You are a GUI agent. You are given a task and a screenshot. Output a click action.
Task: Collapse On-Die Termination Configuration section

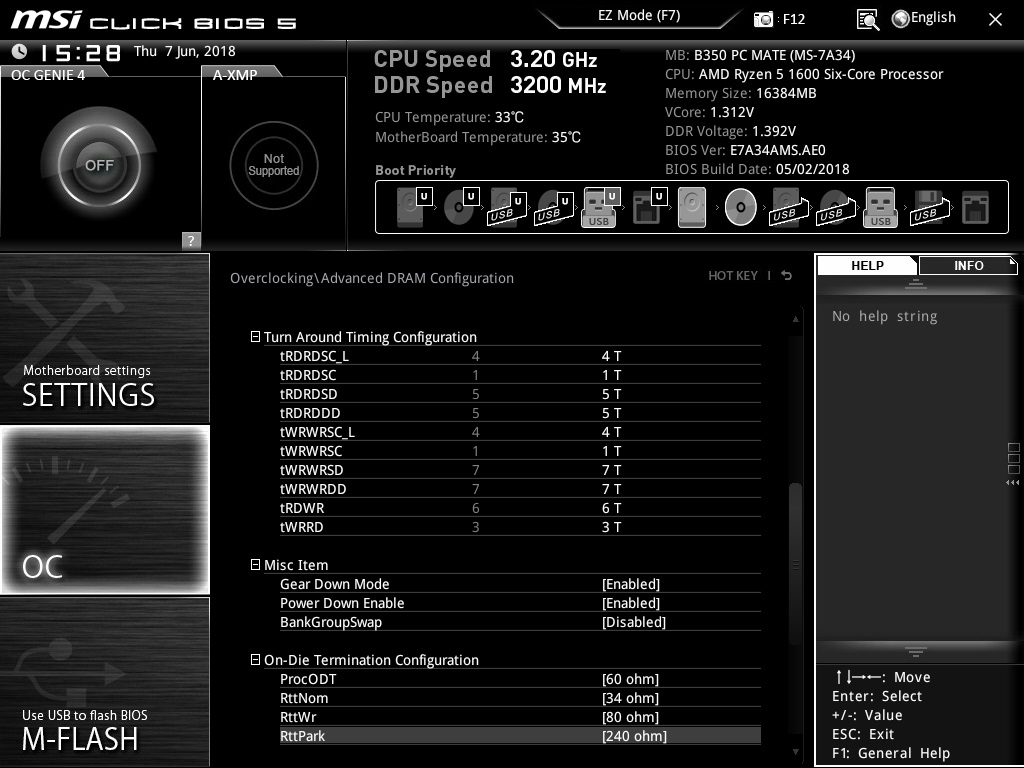coord(255,660)
